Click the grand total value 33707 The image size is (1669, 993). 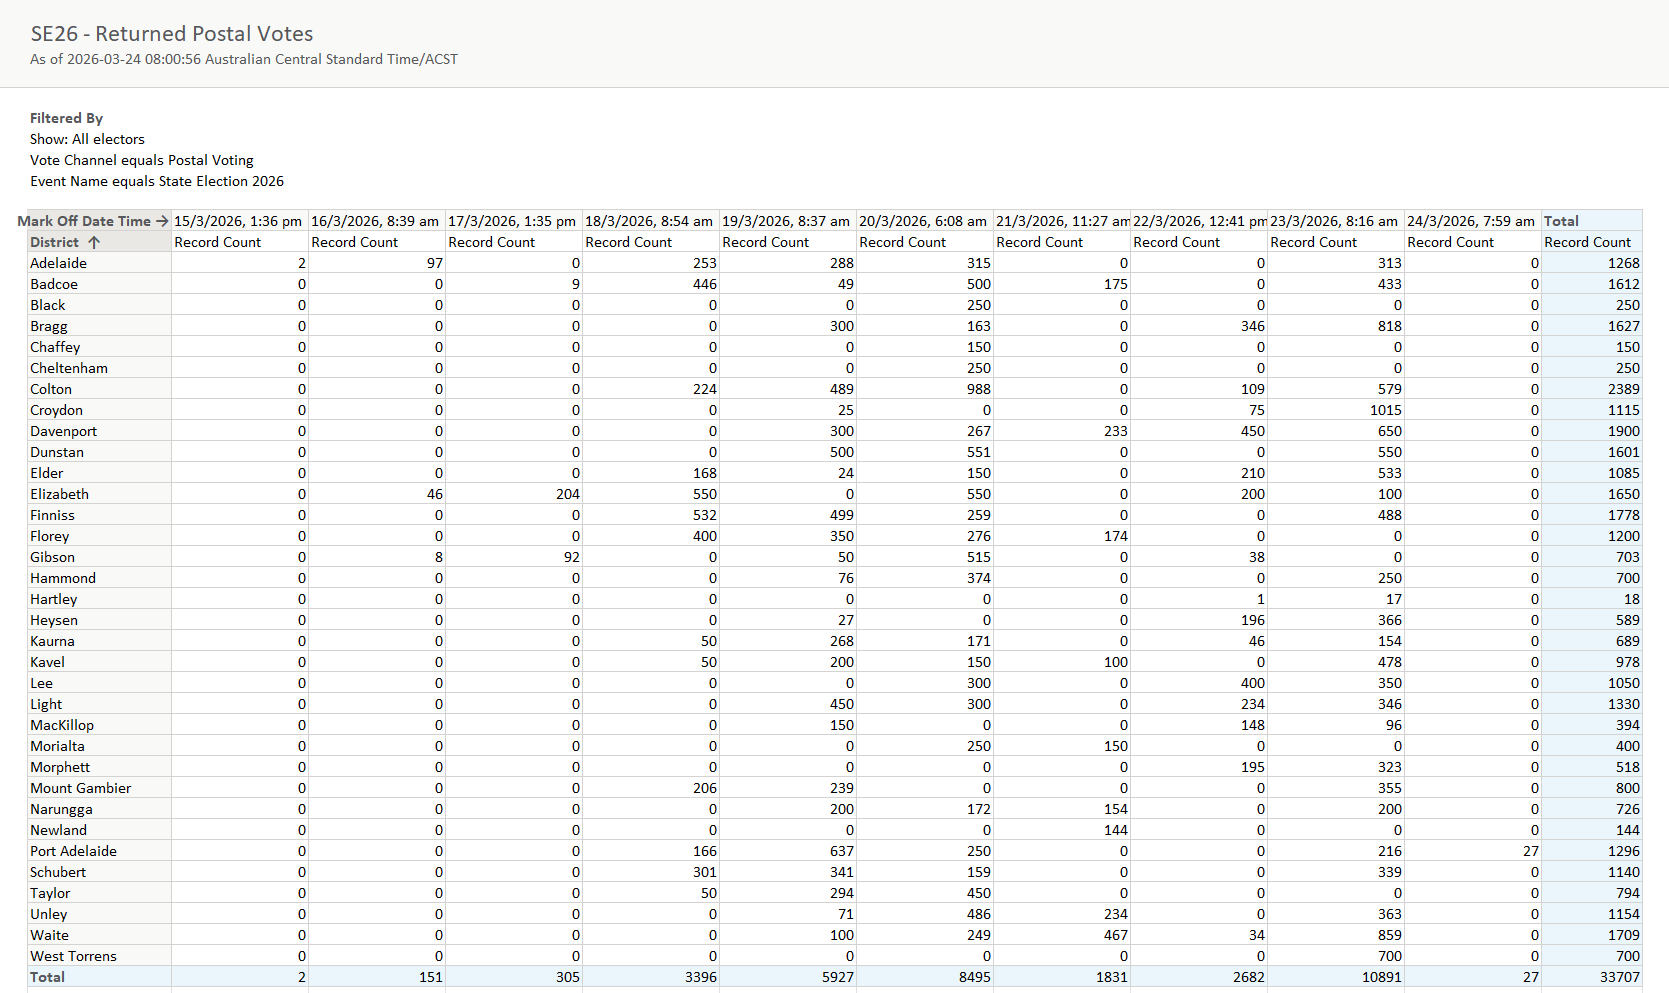1619,977
